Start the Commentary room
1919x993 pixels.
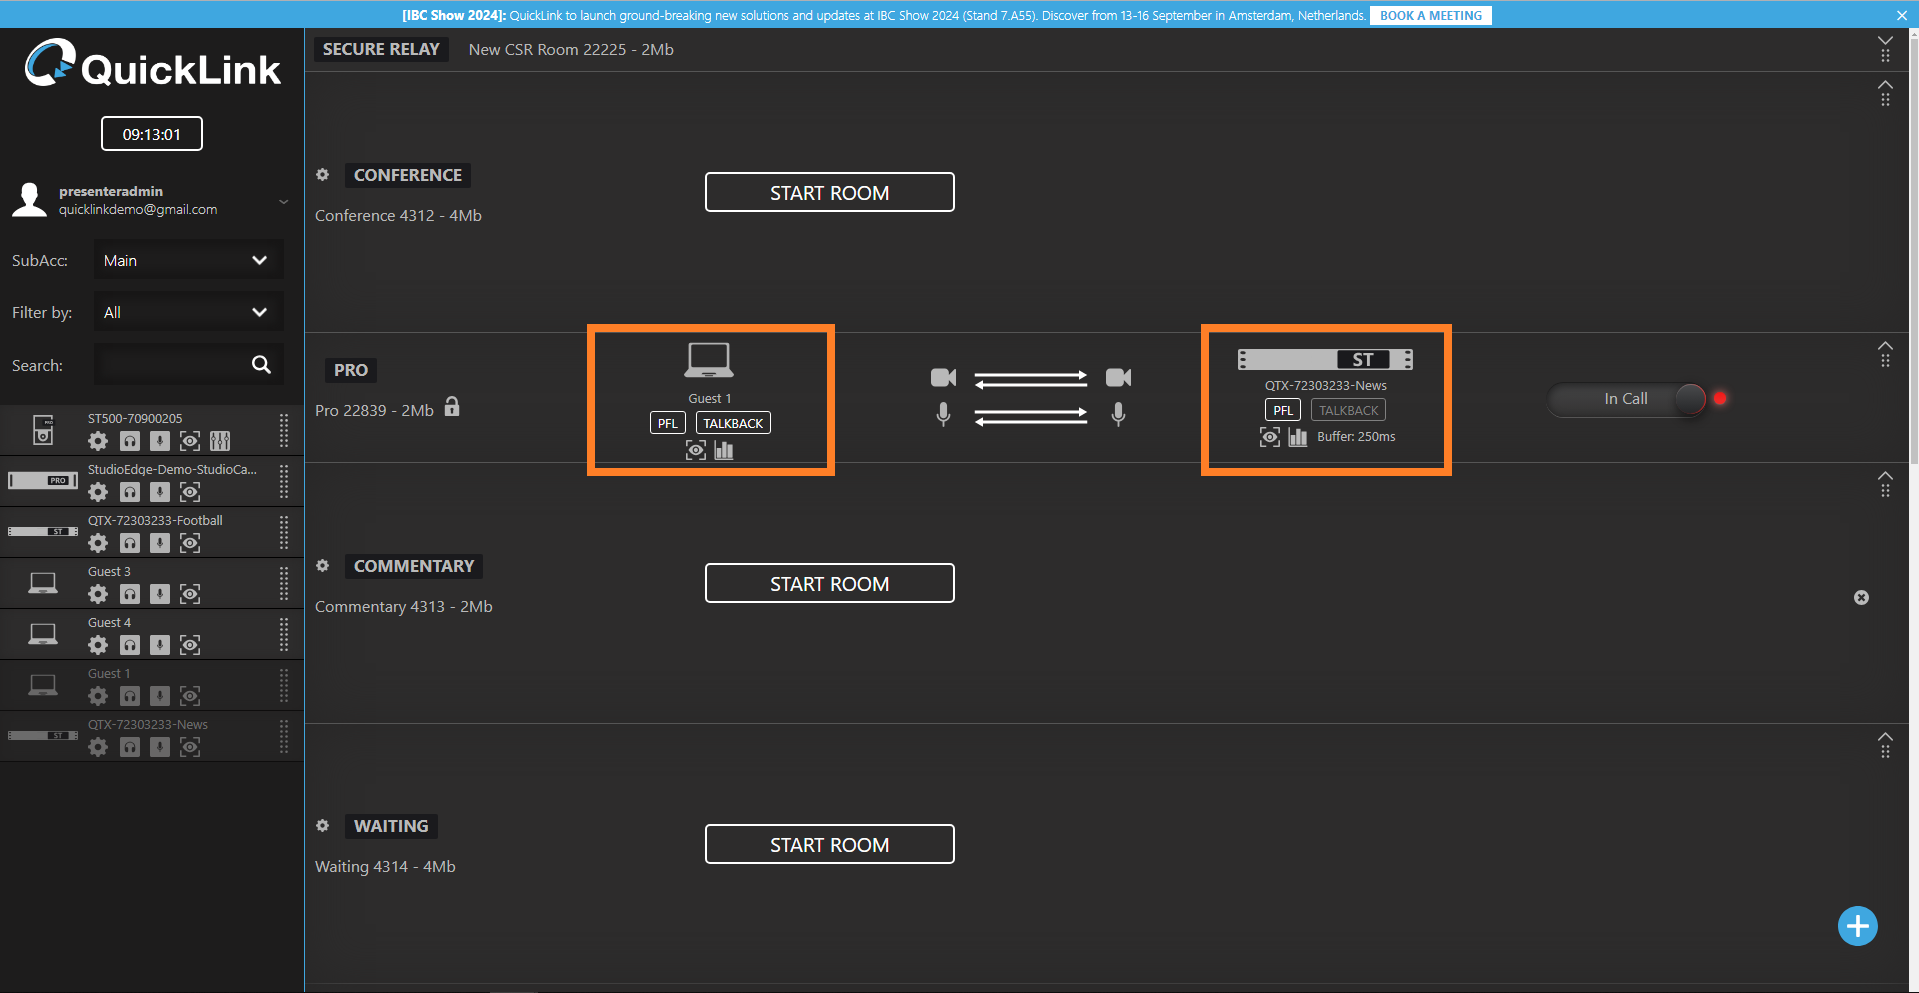coord(829,584)
